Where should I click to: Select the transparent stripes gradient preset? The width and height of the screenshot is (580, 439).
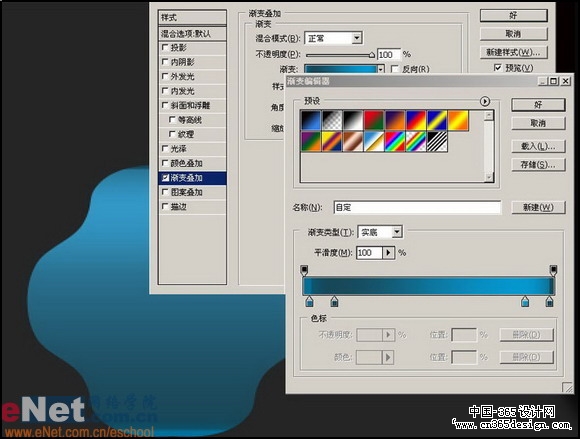[437, 141]
